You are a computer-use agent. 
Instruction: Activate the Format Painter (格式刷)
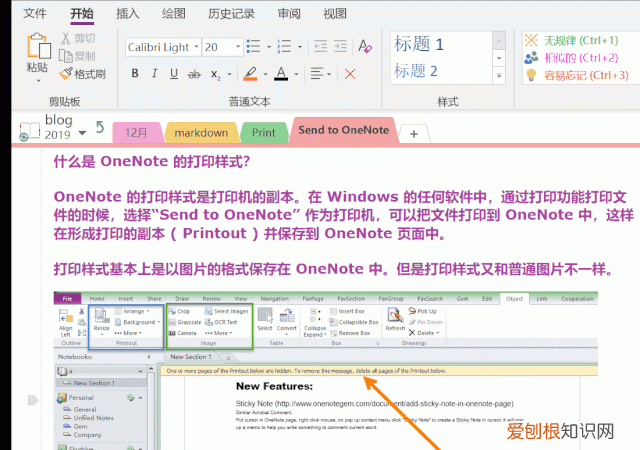click(82, 74)
